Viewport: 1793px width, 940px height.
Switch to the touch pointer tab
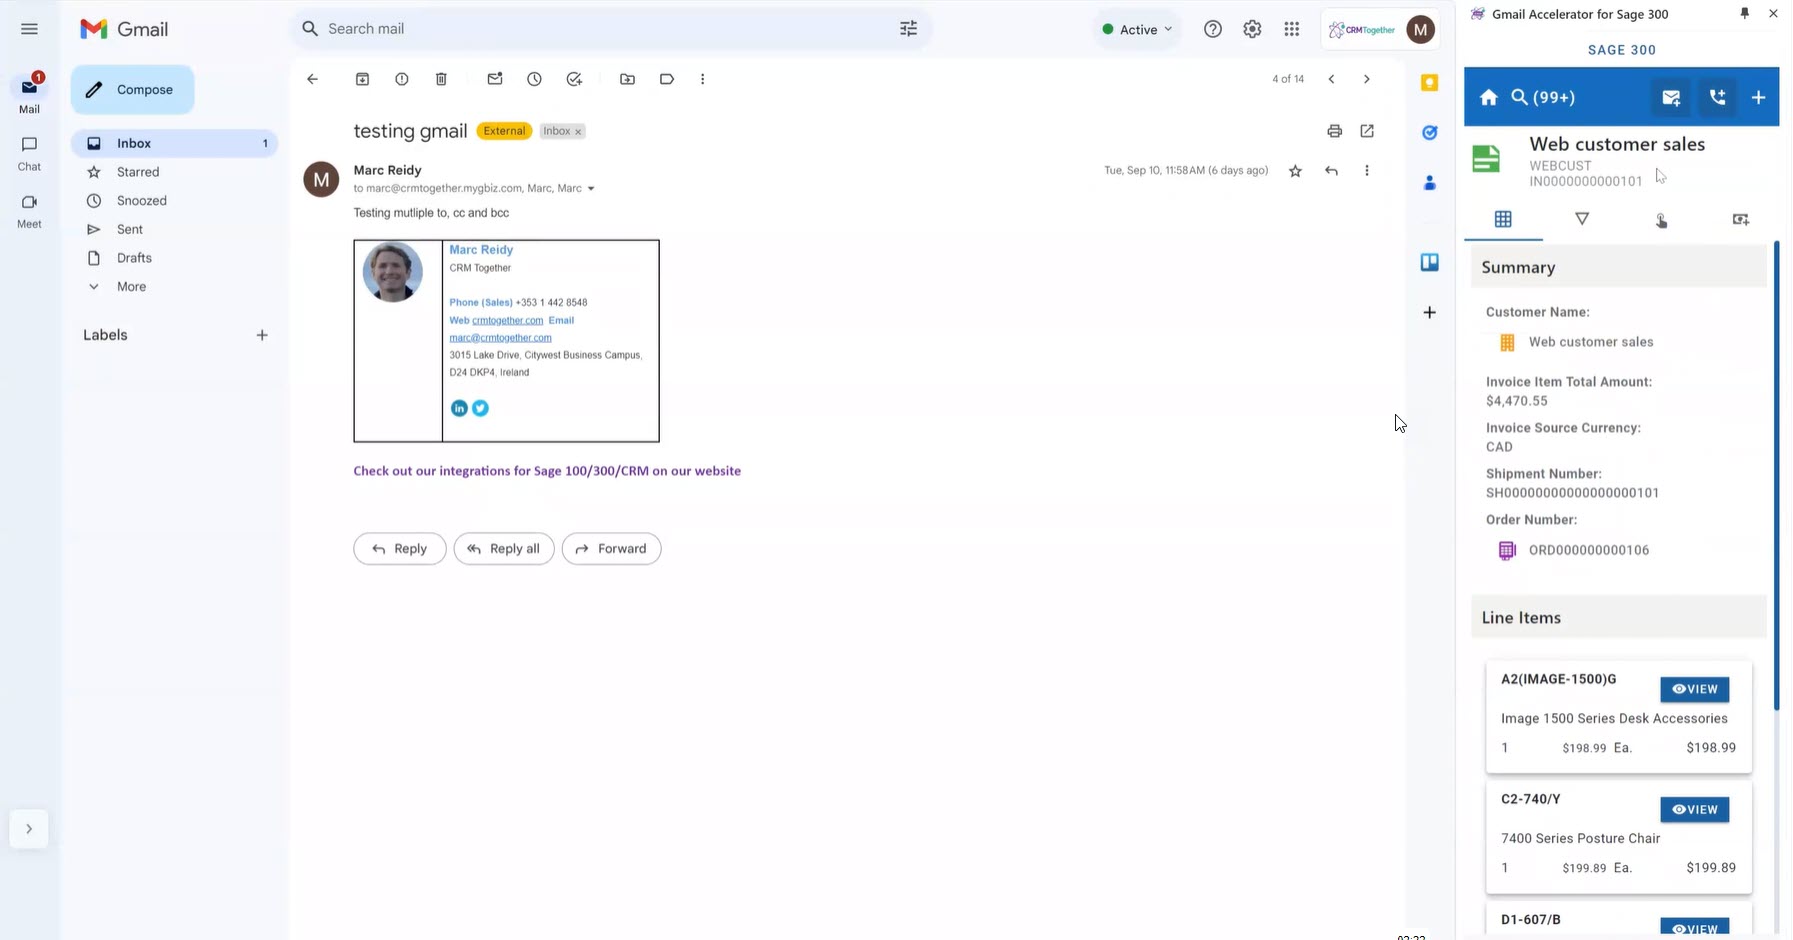click(1661, 220)
